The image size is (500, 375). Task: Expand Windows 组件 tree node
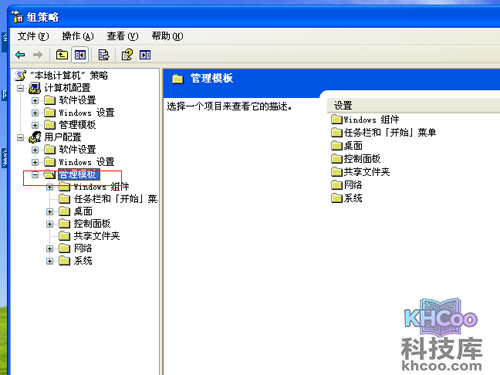tap(50, 187)
